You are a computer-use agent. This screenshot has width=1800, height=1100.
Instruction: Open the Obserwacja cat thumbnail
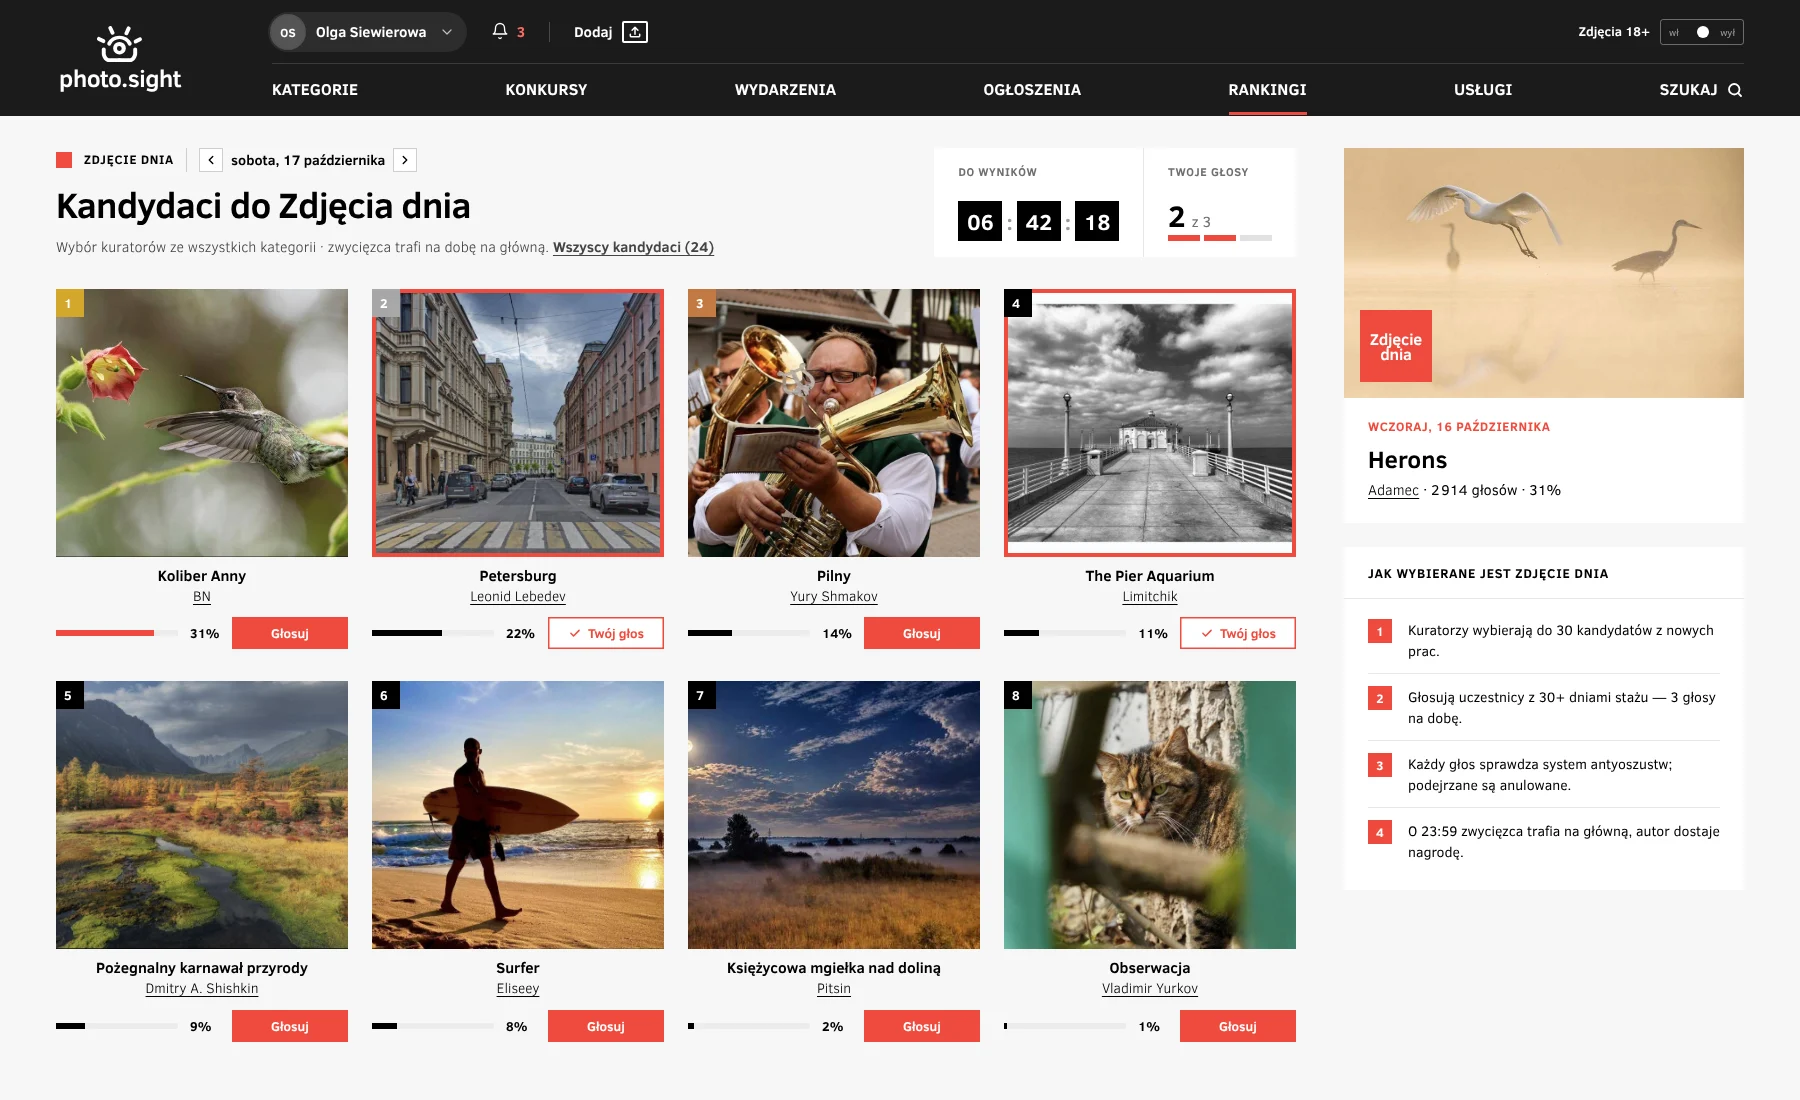pos(1150,815)
